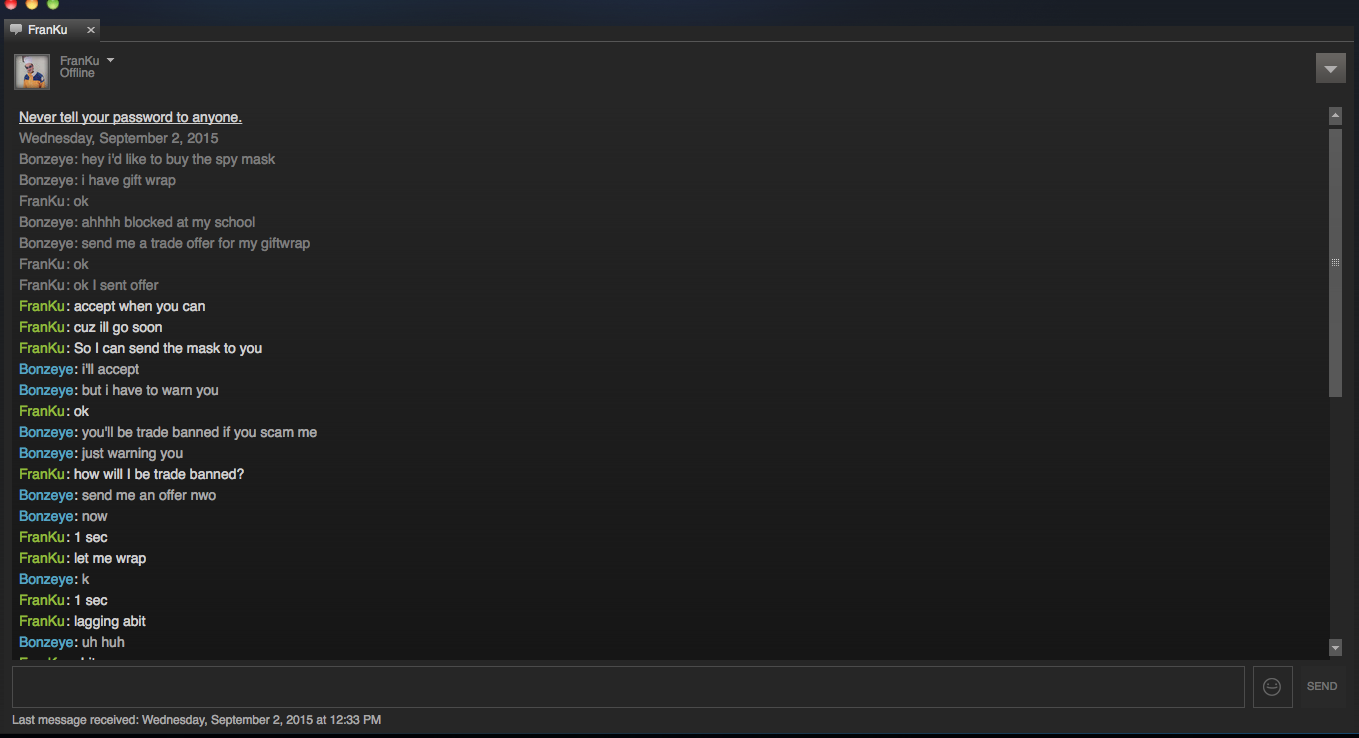
Task: Click the SEND button
Action: [x=1321, y=687]
